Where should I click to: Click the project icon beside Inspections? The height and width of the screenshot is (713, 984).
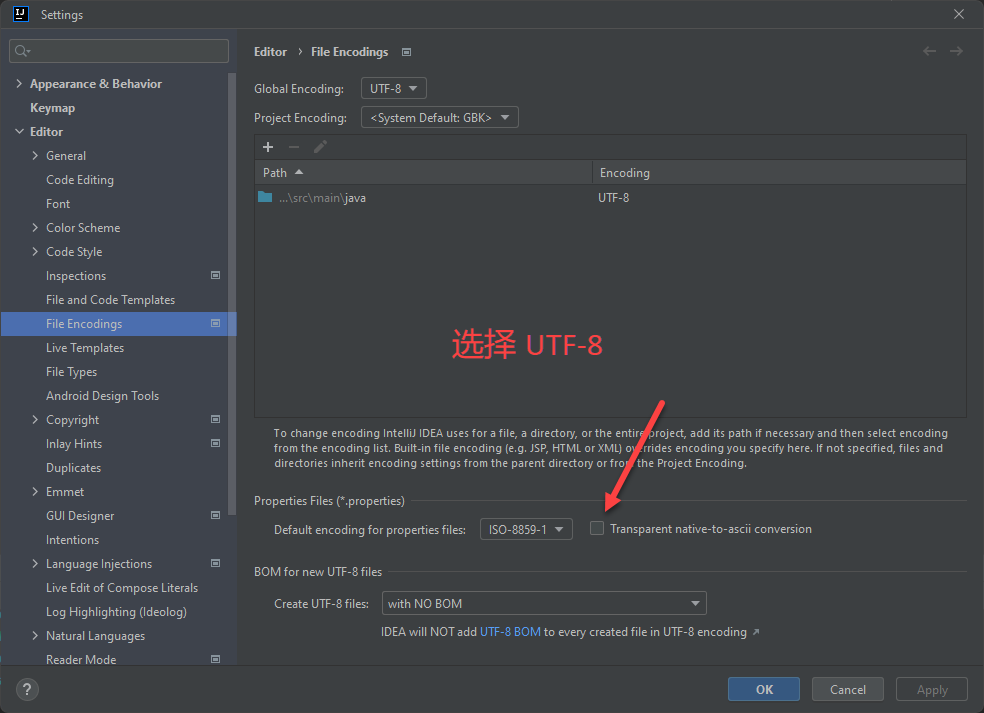pos(215,276)
